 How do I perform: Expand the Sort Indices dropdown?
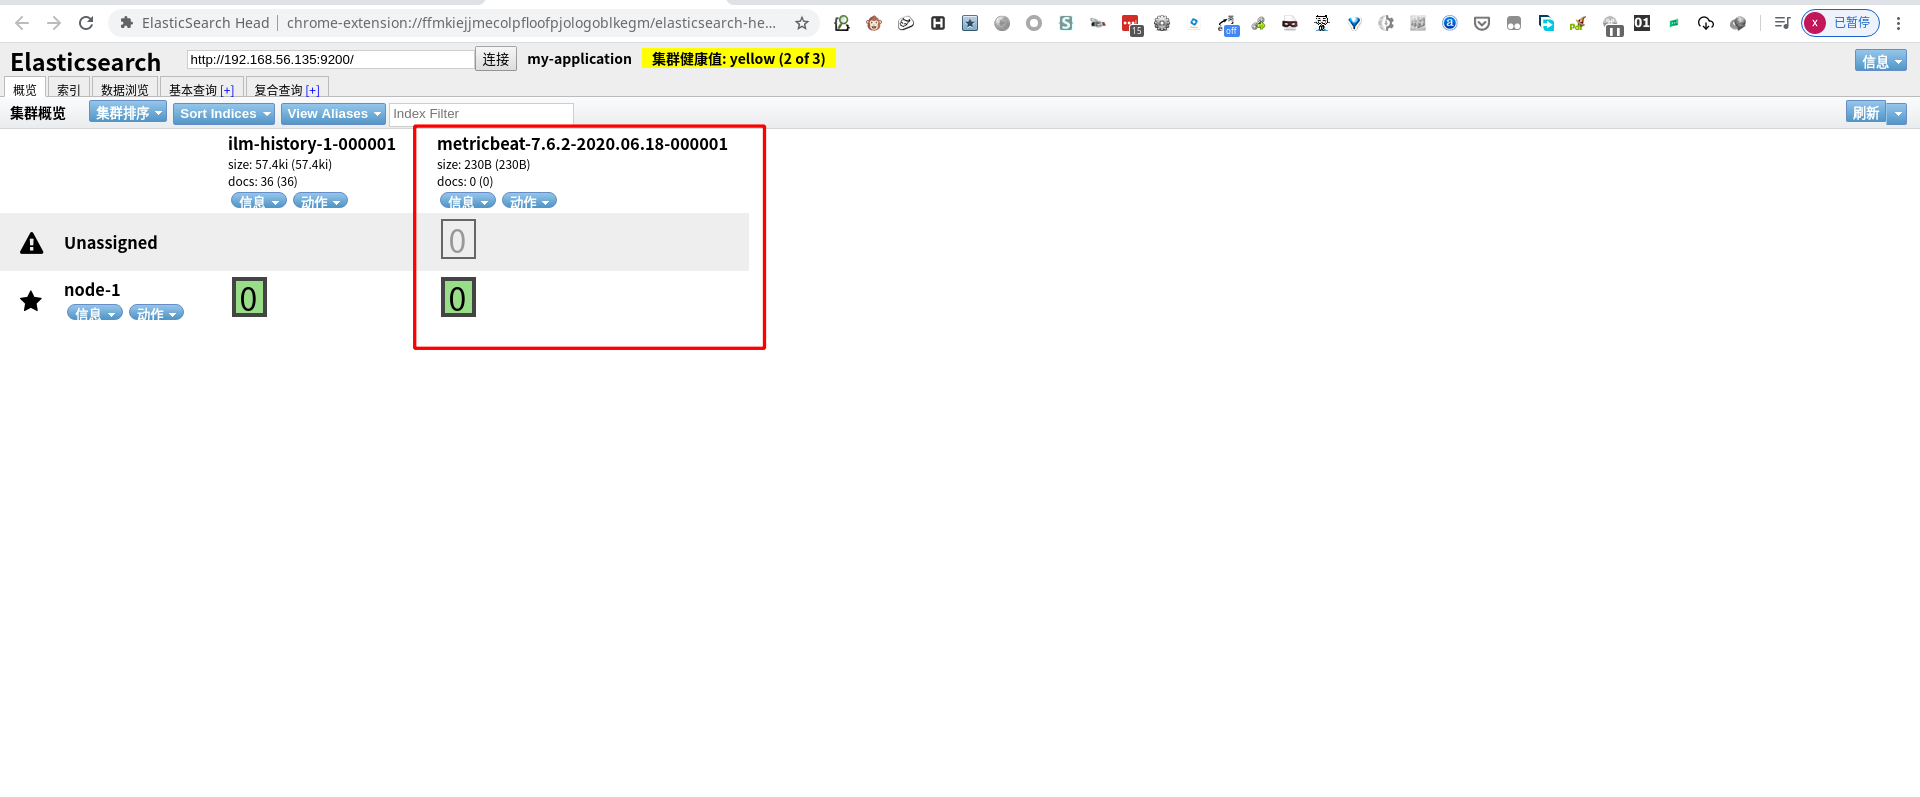[225, 113]
